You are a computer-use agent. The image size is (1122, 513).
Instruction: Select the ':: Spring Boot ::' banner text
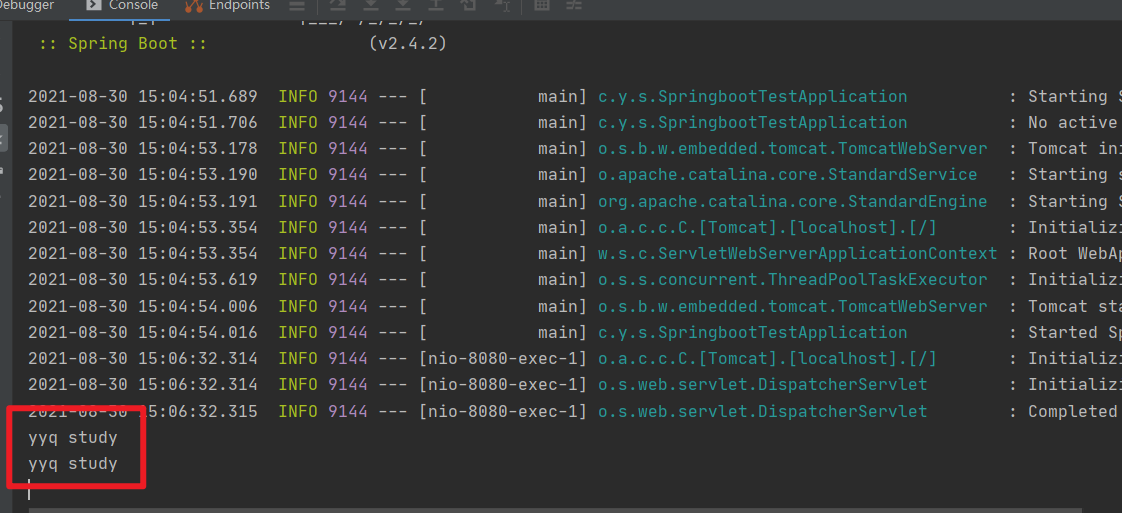[x=123, y=44]
